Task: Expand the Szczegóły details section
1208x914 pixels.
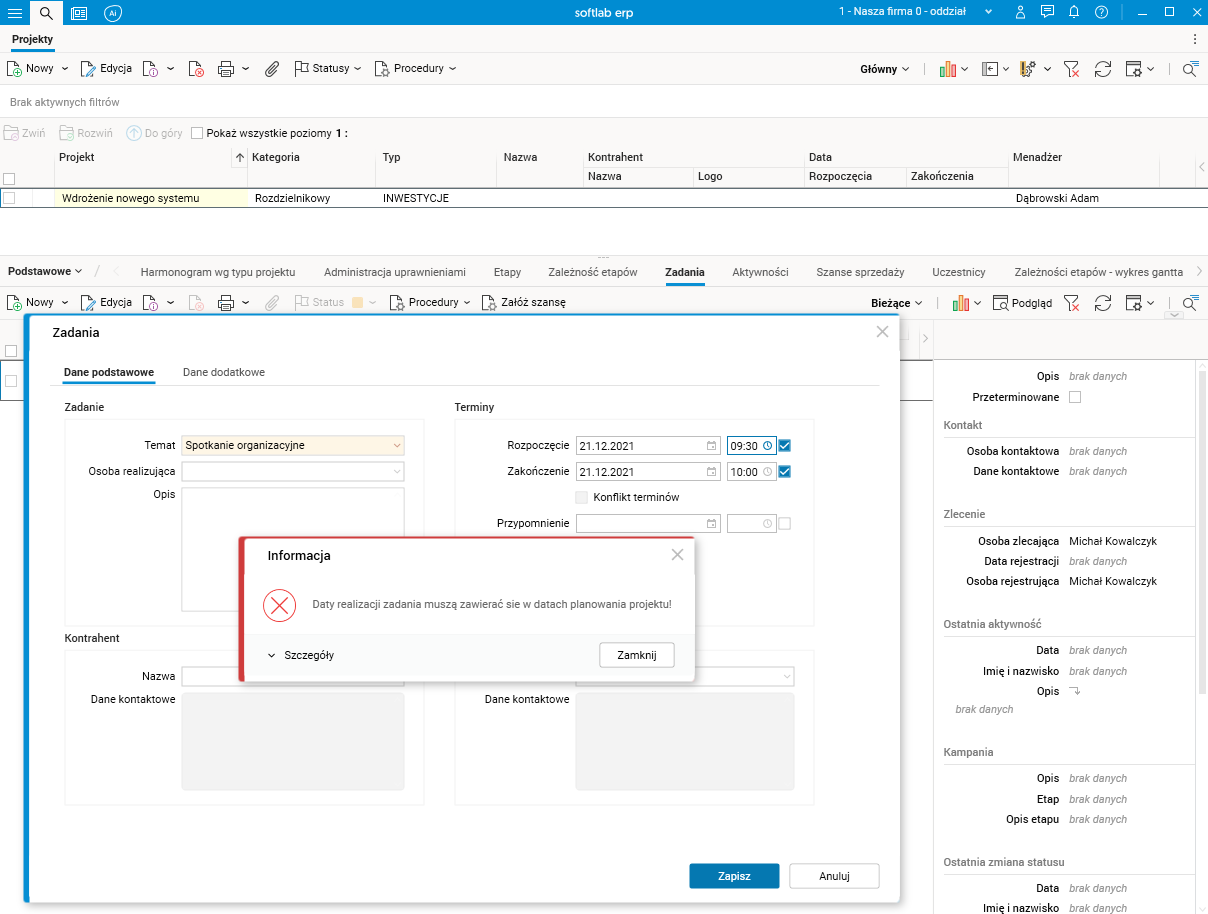Action: pyautogui.click(x=301, y=655)
